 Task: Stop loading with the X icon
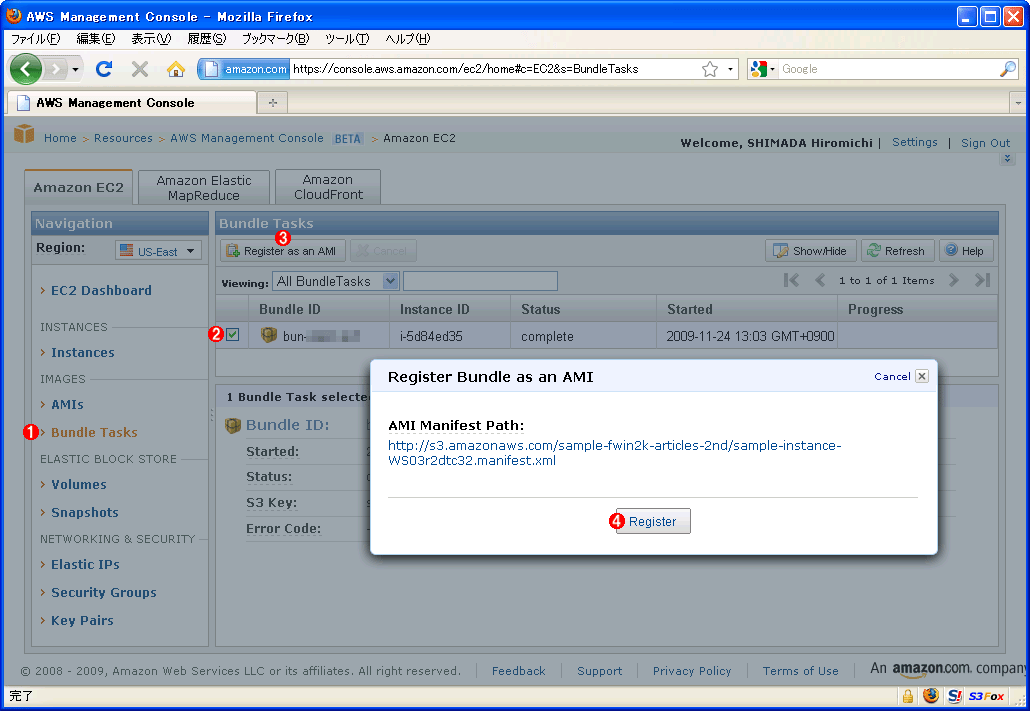139,68
